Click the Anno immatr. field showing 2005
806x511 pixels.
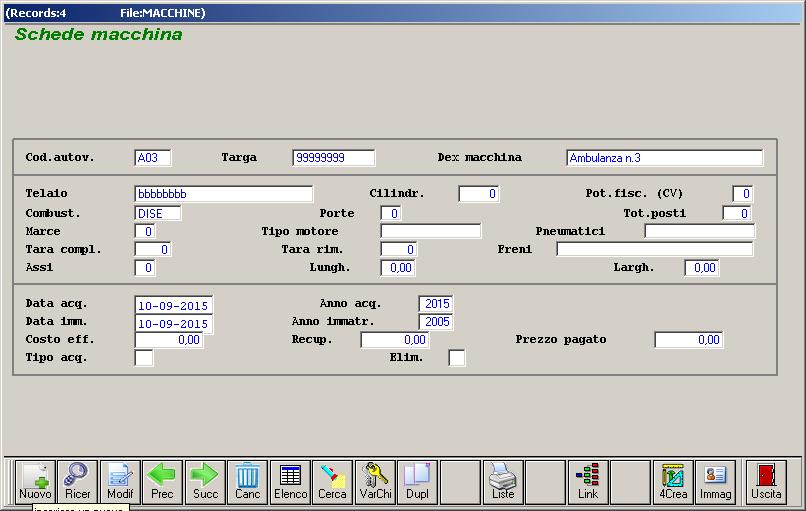click(436, 322)
